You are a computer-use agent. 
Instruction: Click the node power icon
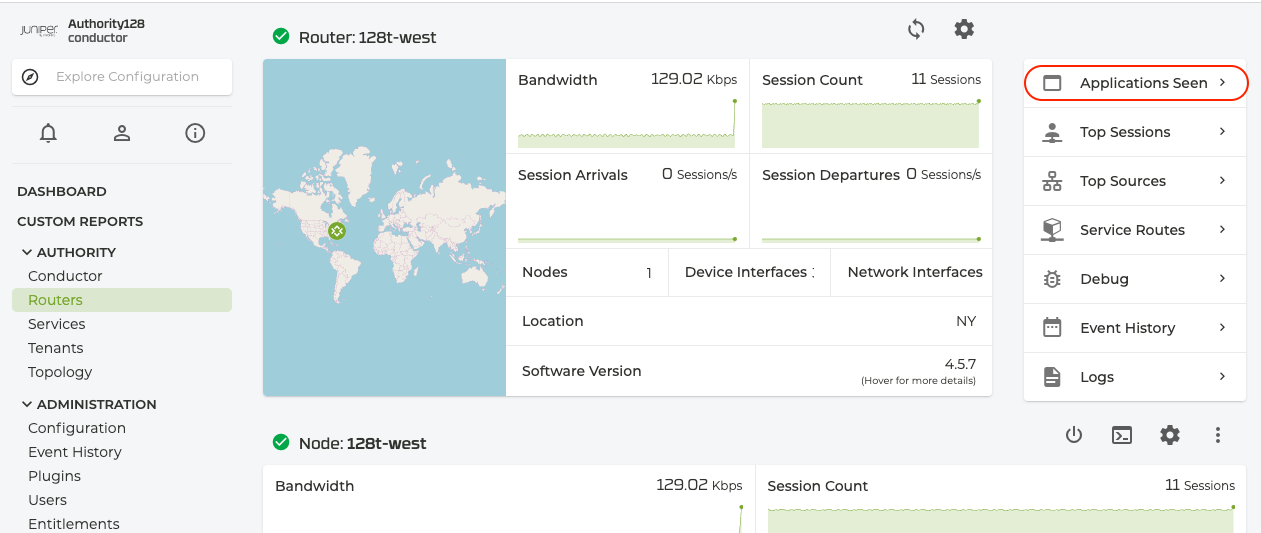click(1074, 435)
